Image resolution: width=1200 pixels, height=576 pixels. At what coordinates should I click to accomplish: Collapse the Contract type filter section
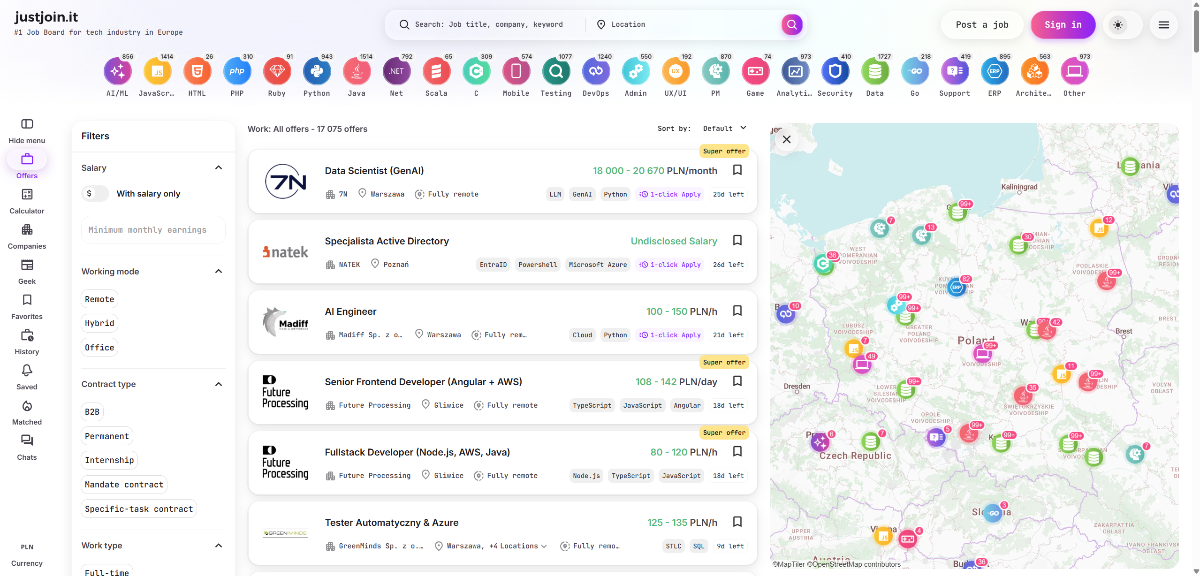tap(219, 384)
